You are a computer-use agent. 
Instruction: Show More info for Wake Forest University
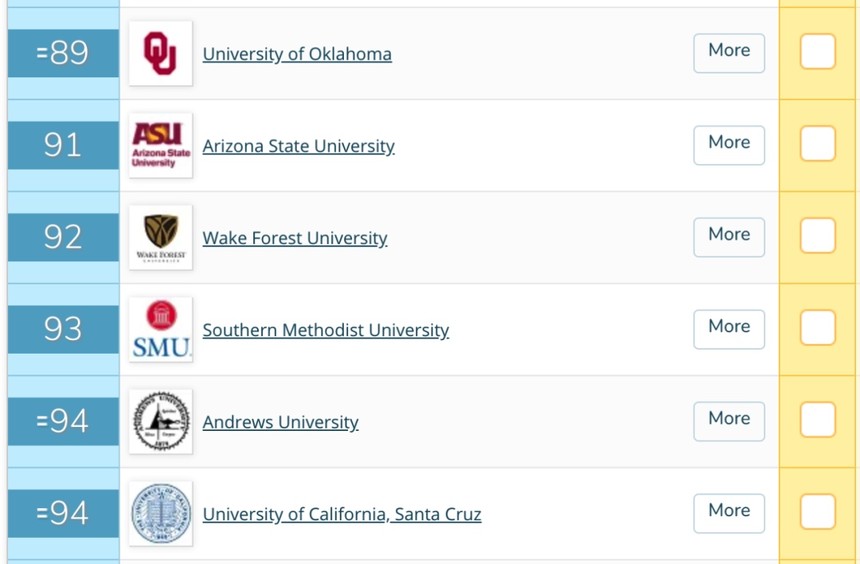pyautogui.click(x=729, y=238)
